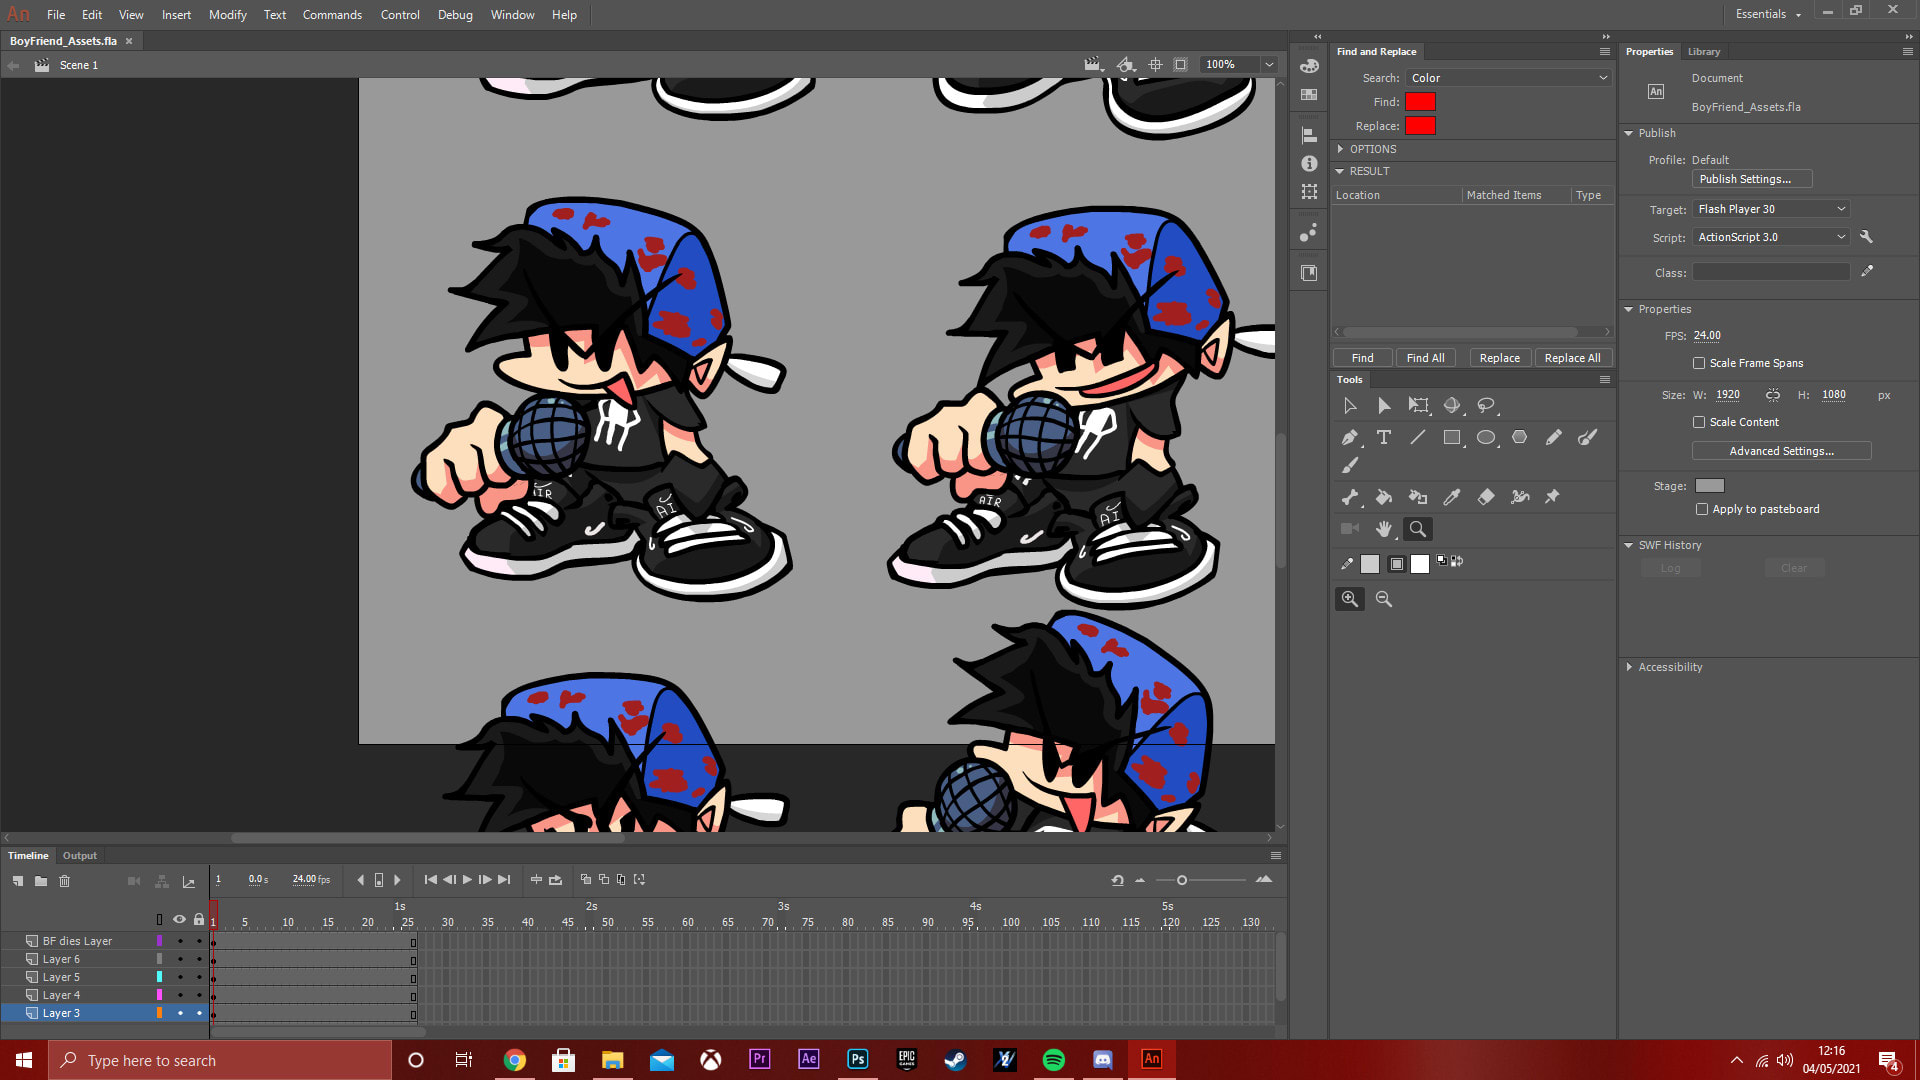Toggle visibility dot of Layer 5
The image size is (1920, 1080).
(x=180, y=977)
